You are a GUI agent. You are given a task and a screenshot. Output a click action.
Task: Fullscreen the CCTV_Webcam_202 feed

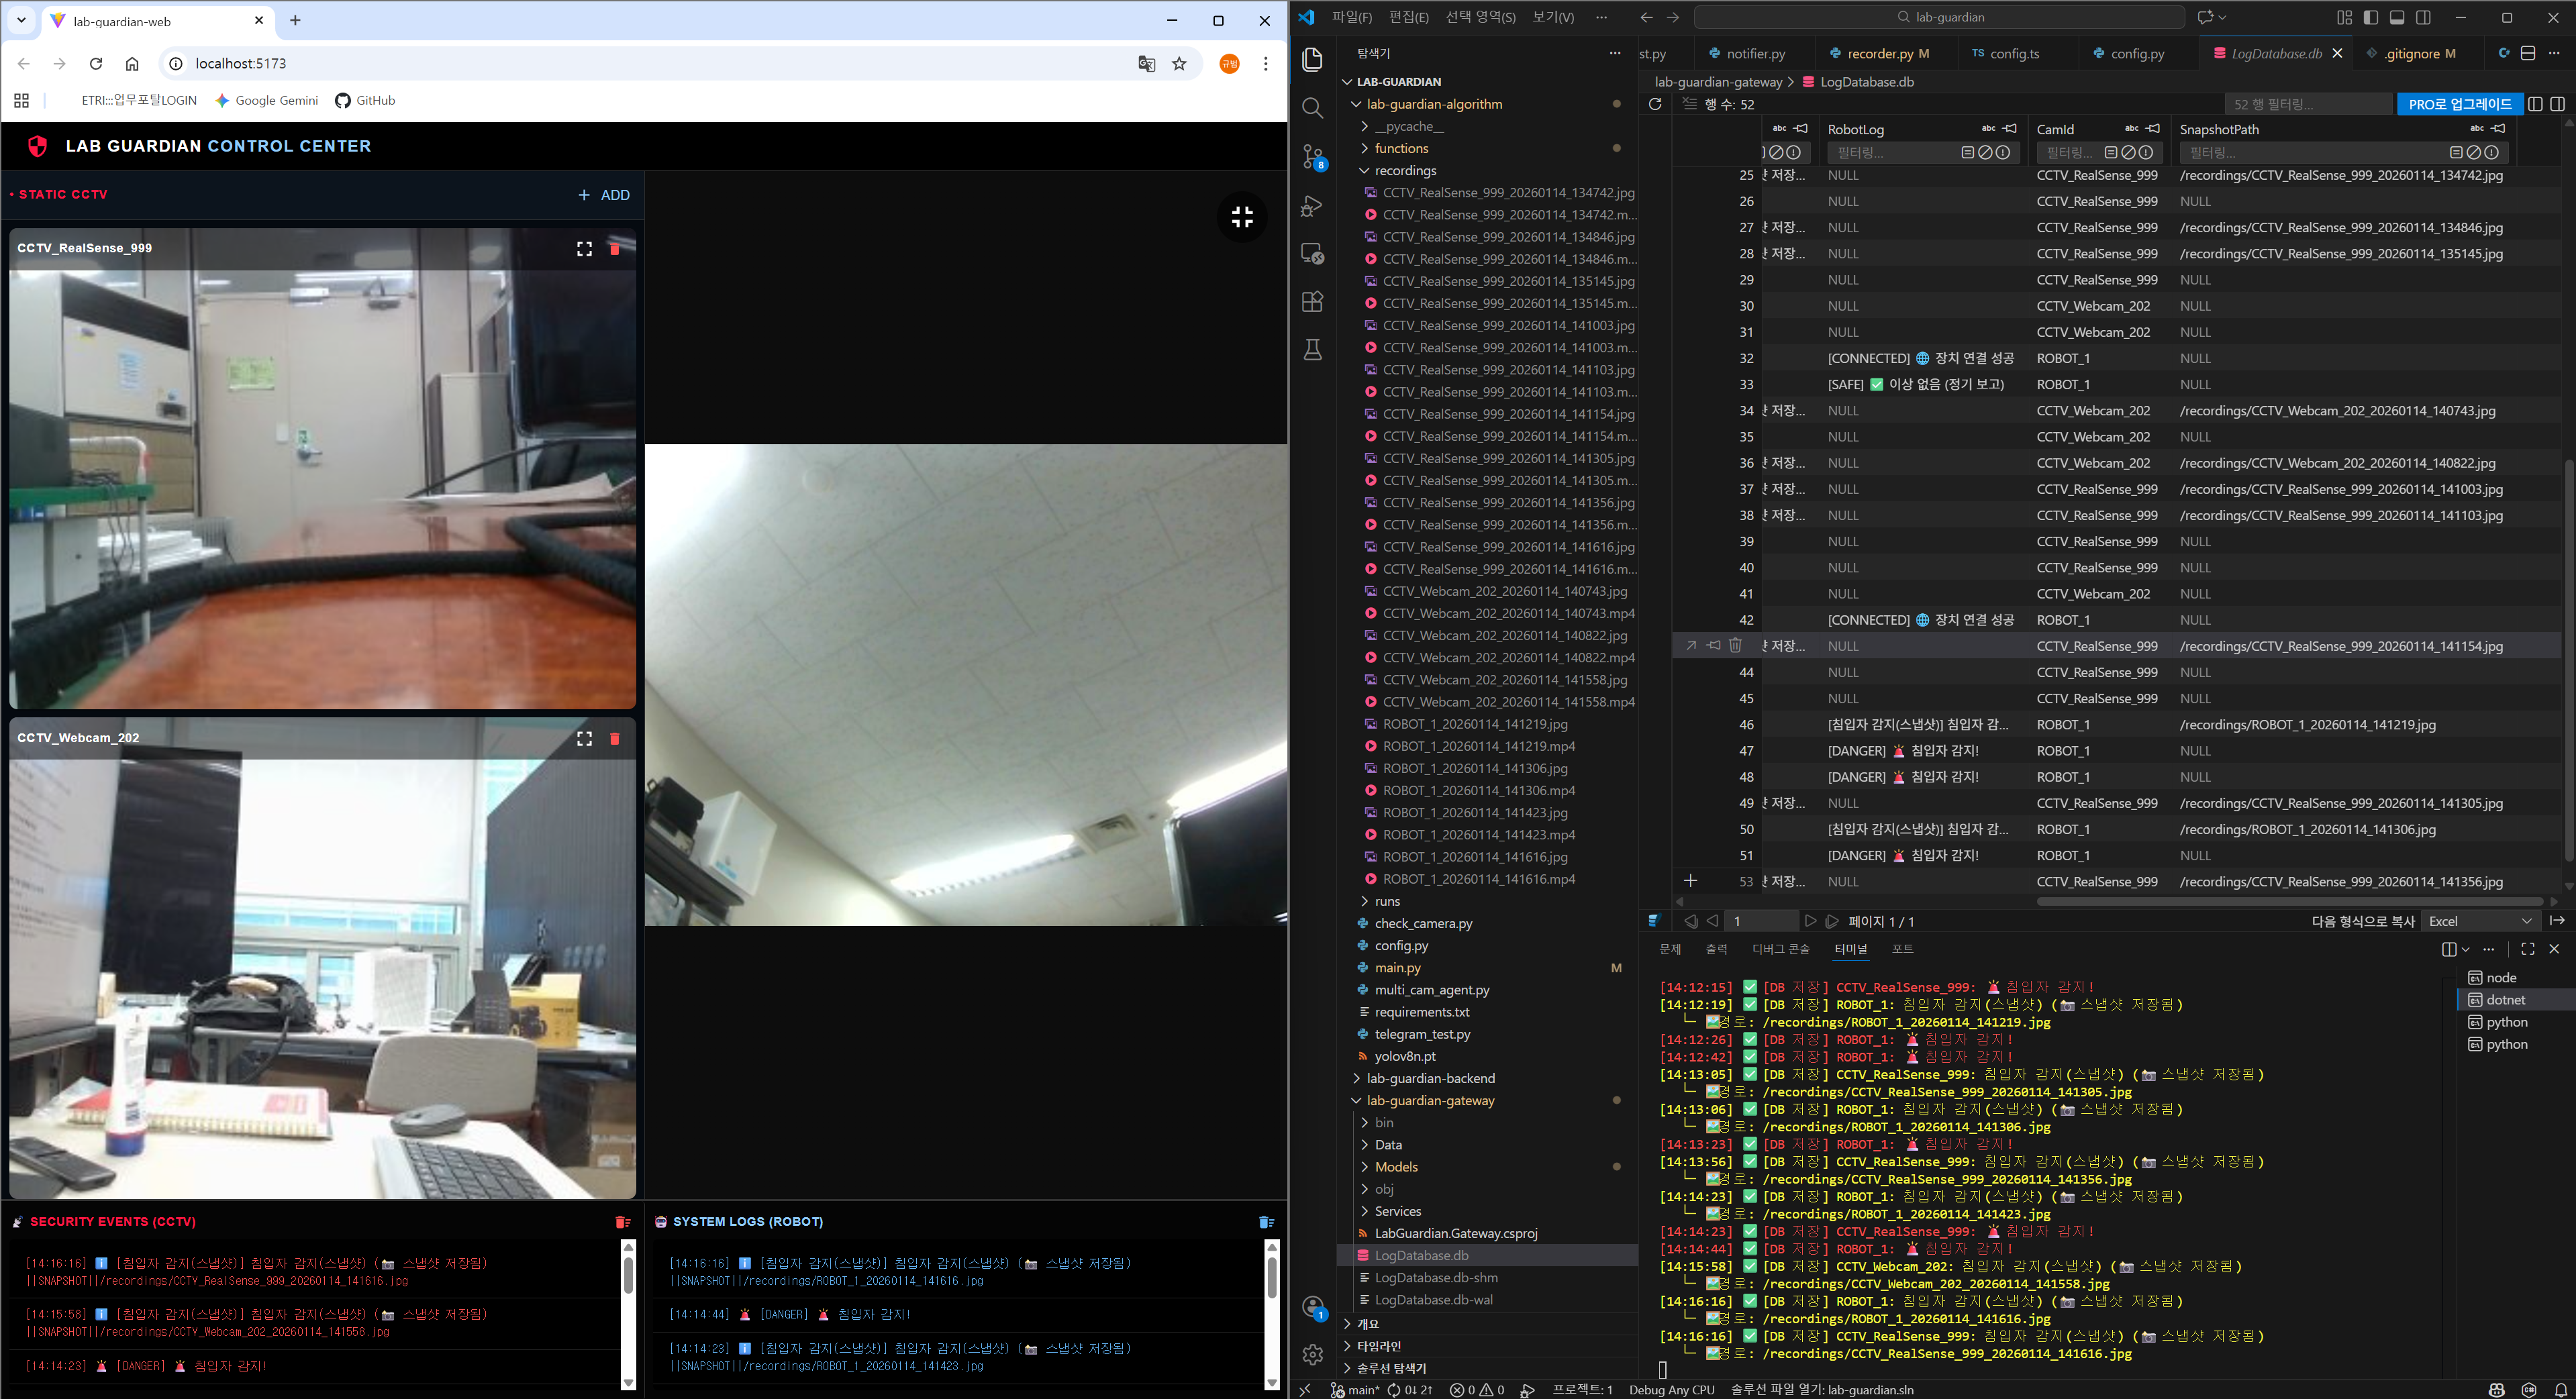coord(584,739)
